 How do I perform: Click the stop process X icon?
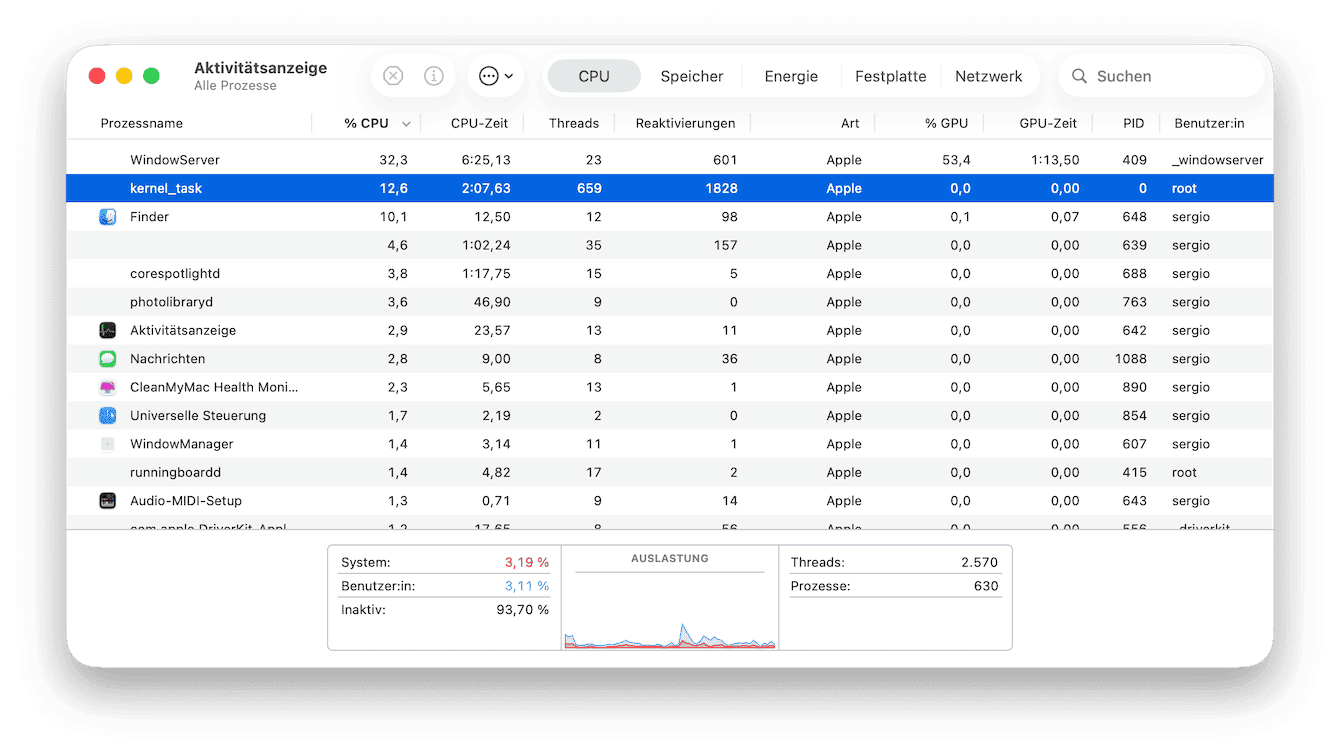coord(393,76)
